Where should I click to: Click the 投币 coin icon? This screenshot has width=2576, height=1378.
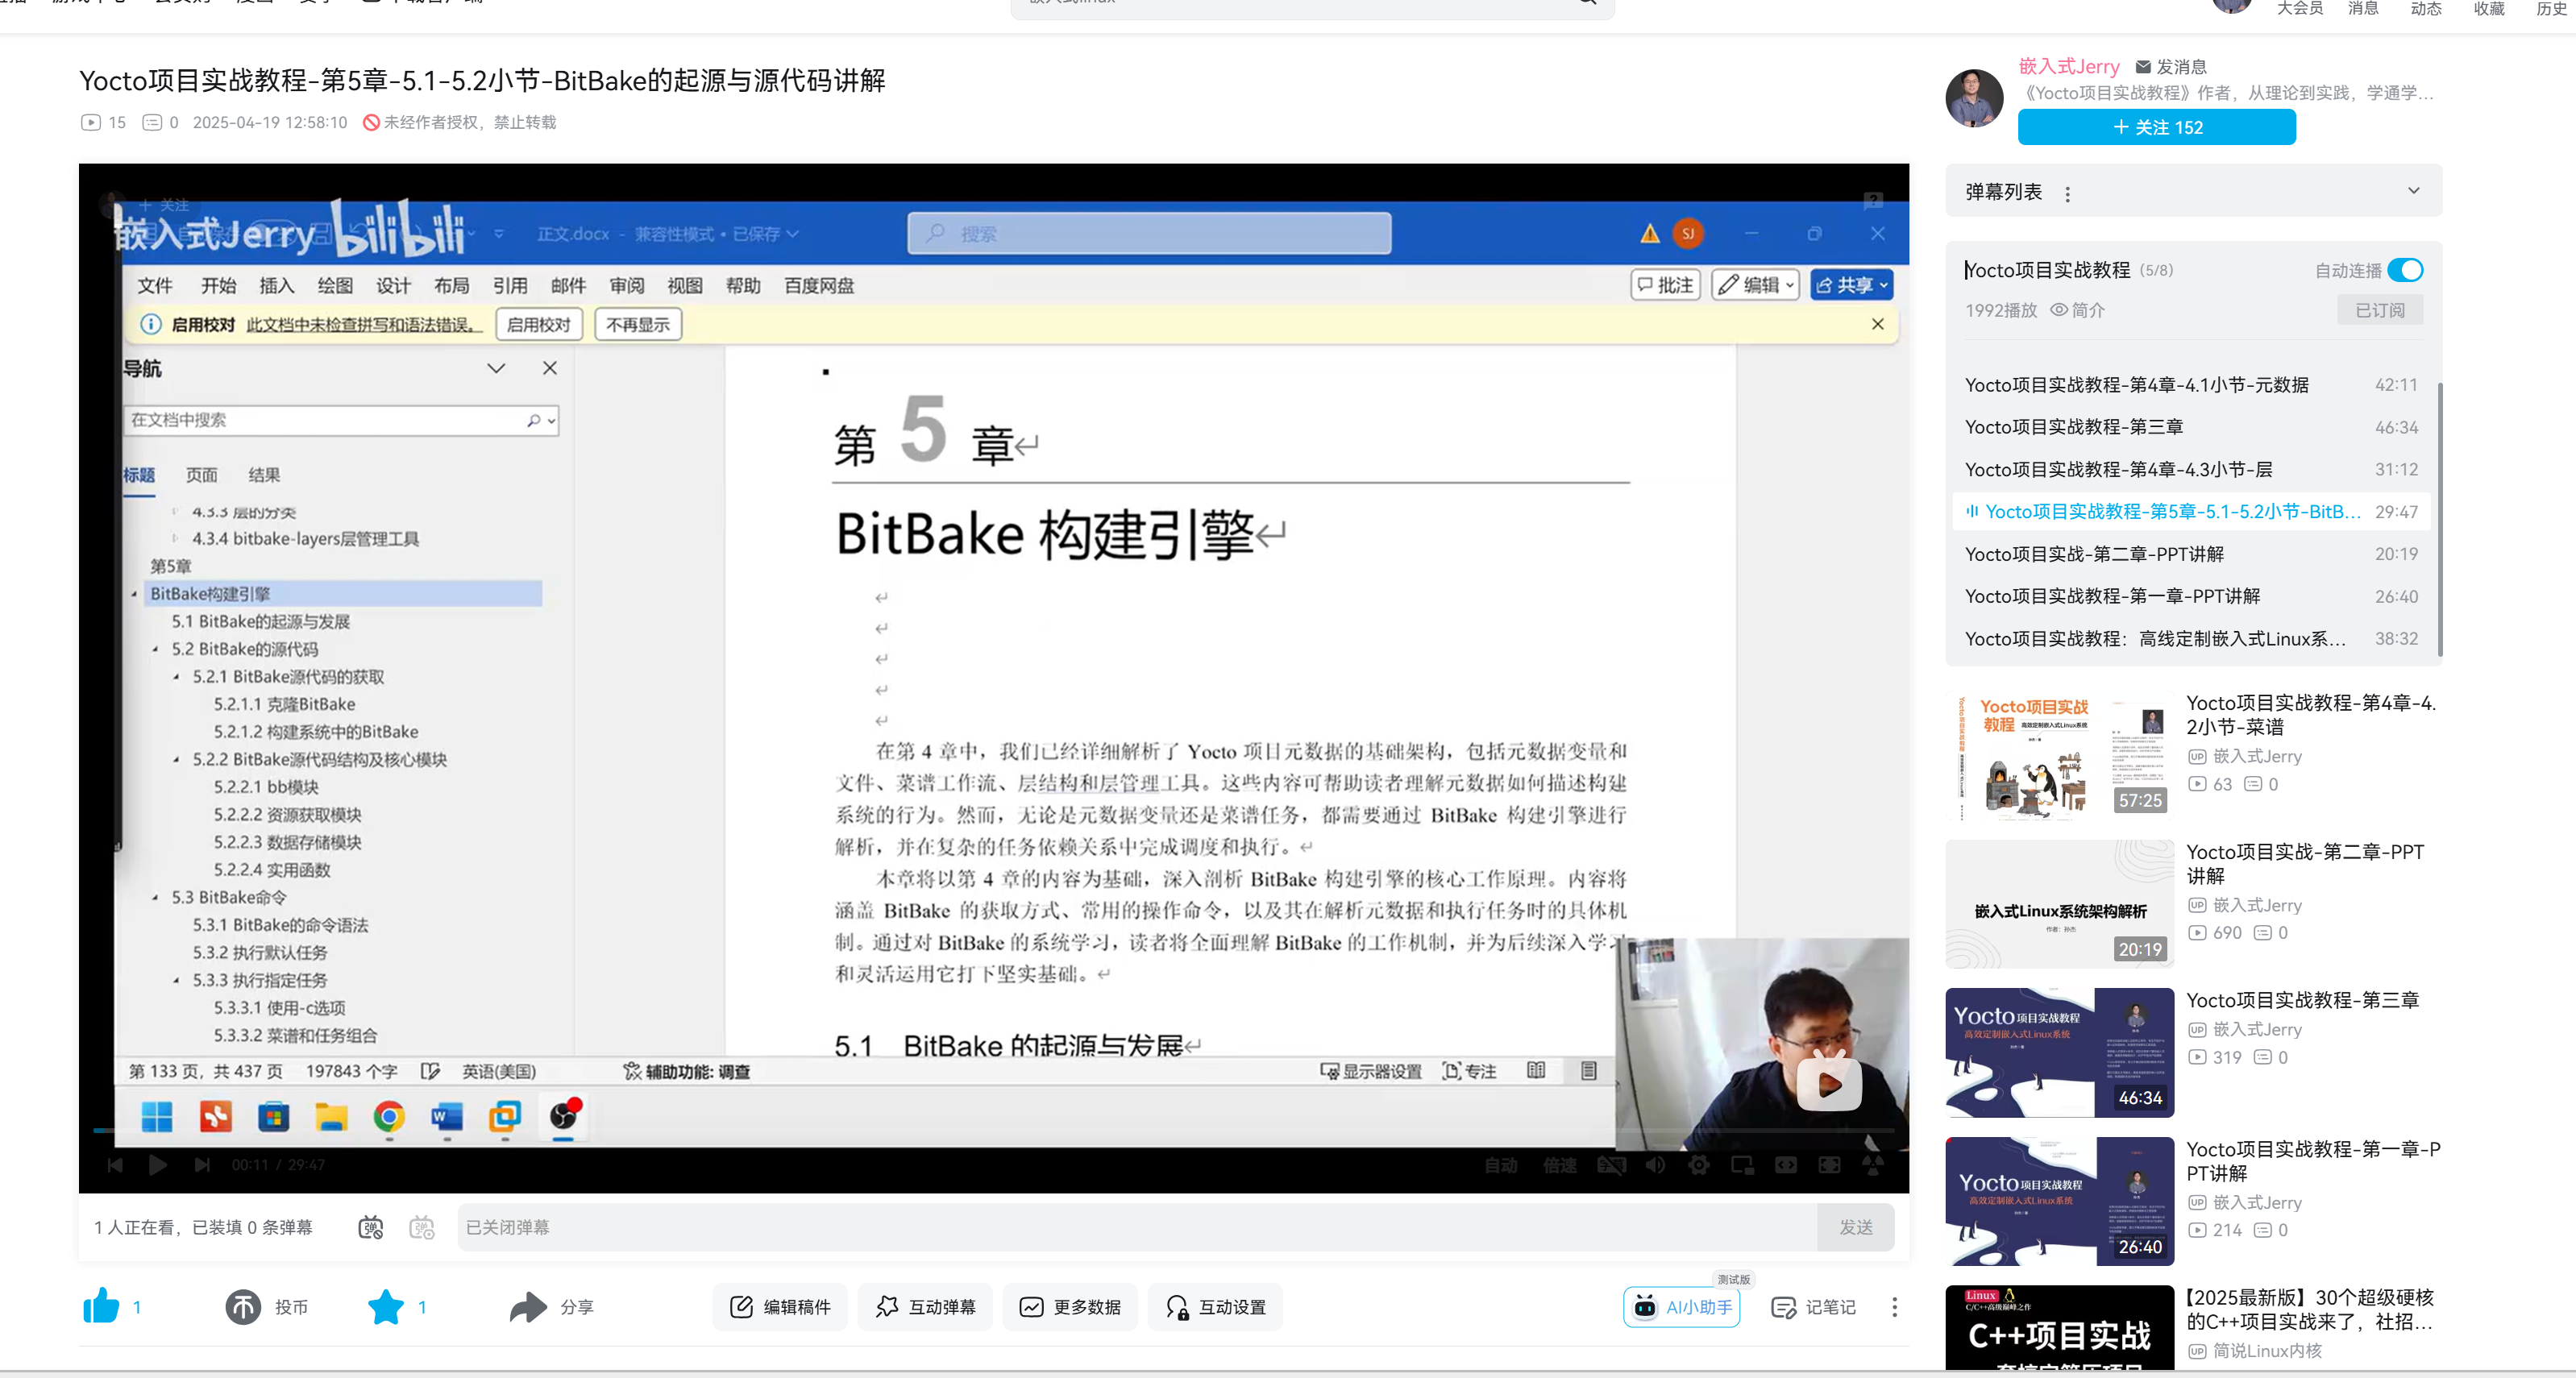click(x=243, y=1306)
